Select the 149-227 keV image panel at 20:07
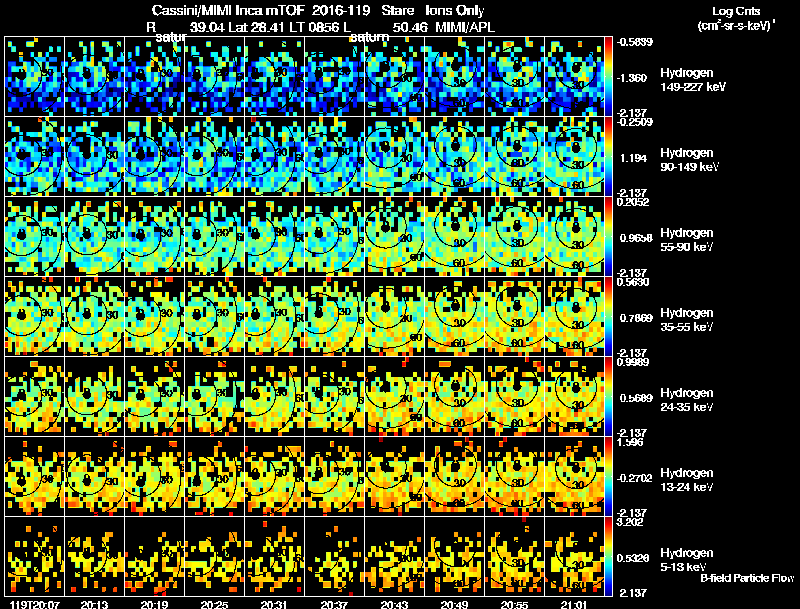 (x=34, y=77)
